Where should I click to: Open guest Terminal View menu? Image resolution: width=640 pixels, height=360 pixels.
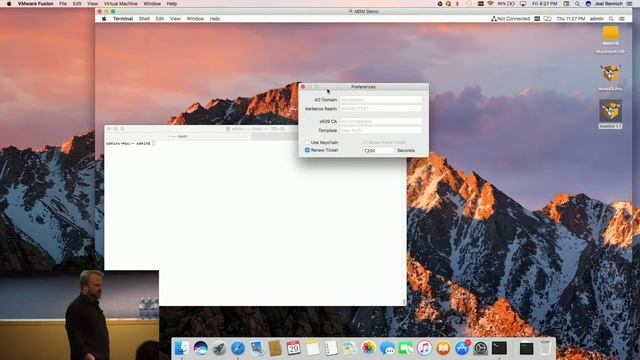pos(175,19)
